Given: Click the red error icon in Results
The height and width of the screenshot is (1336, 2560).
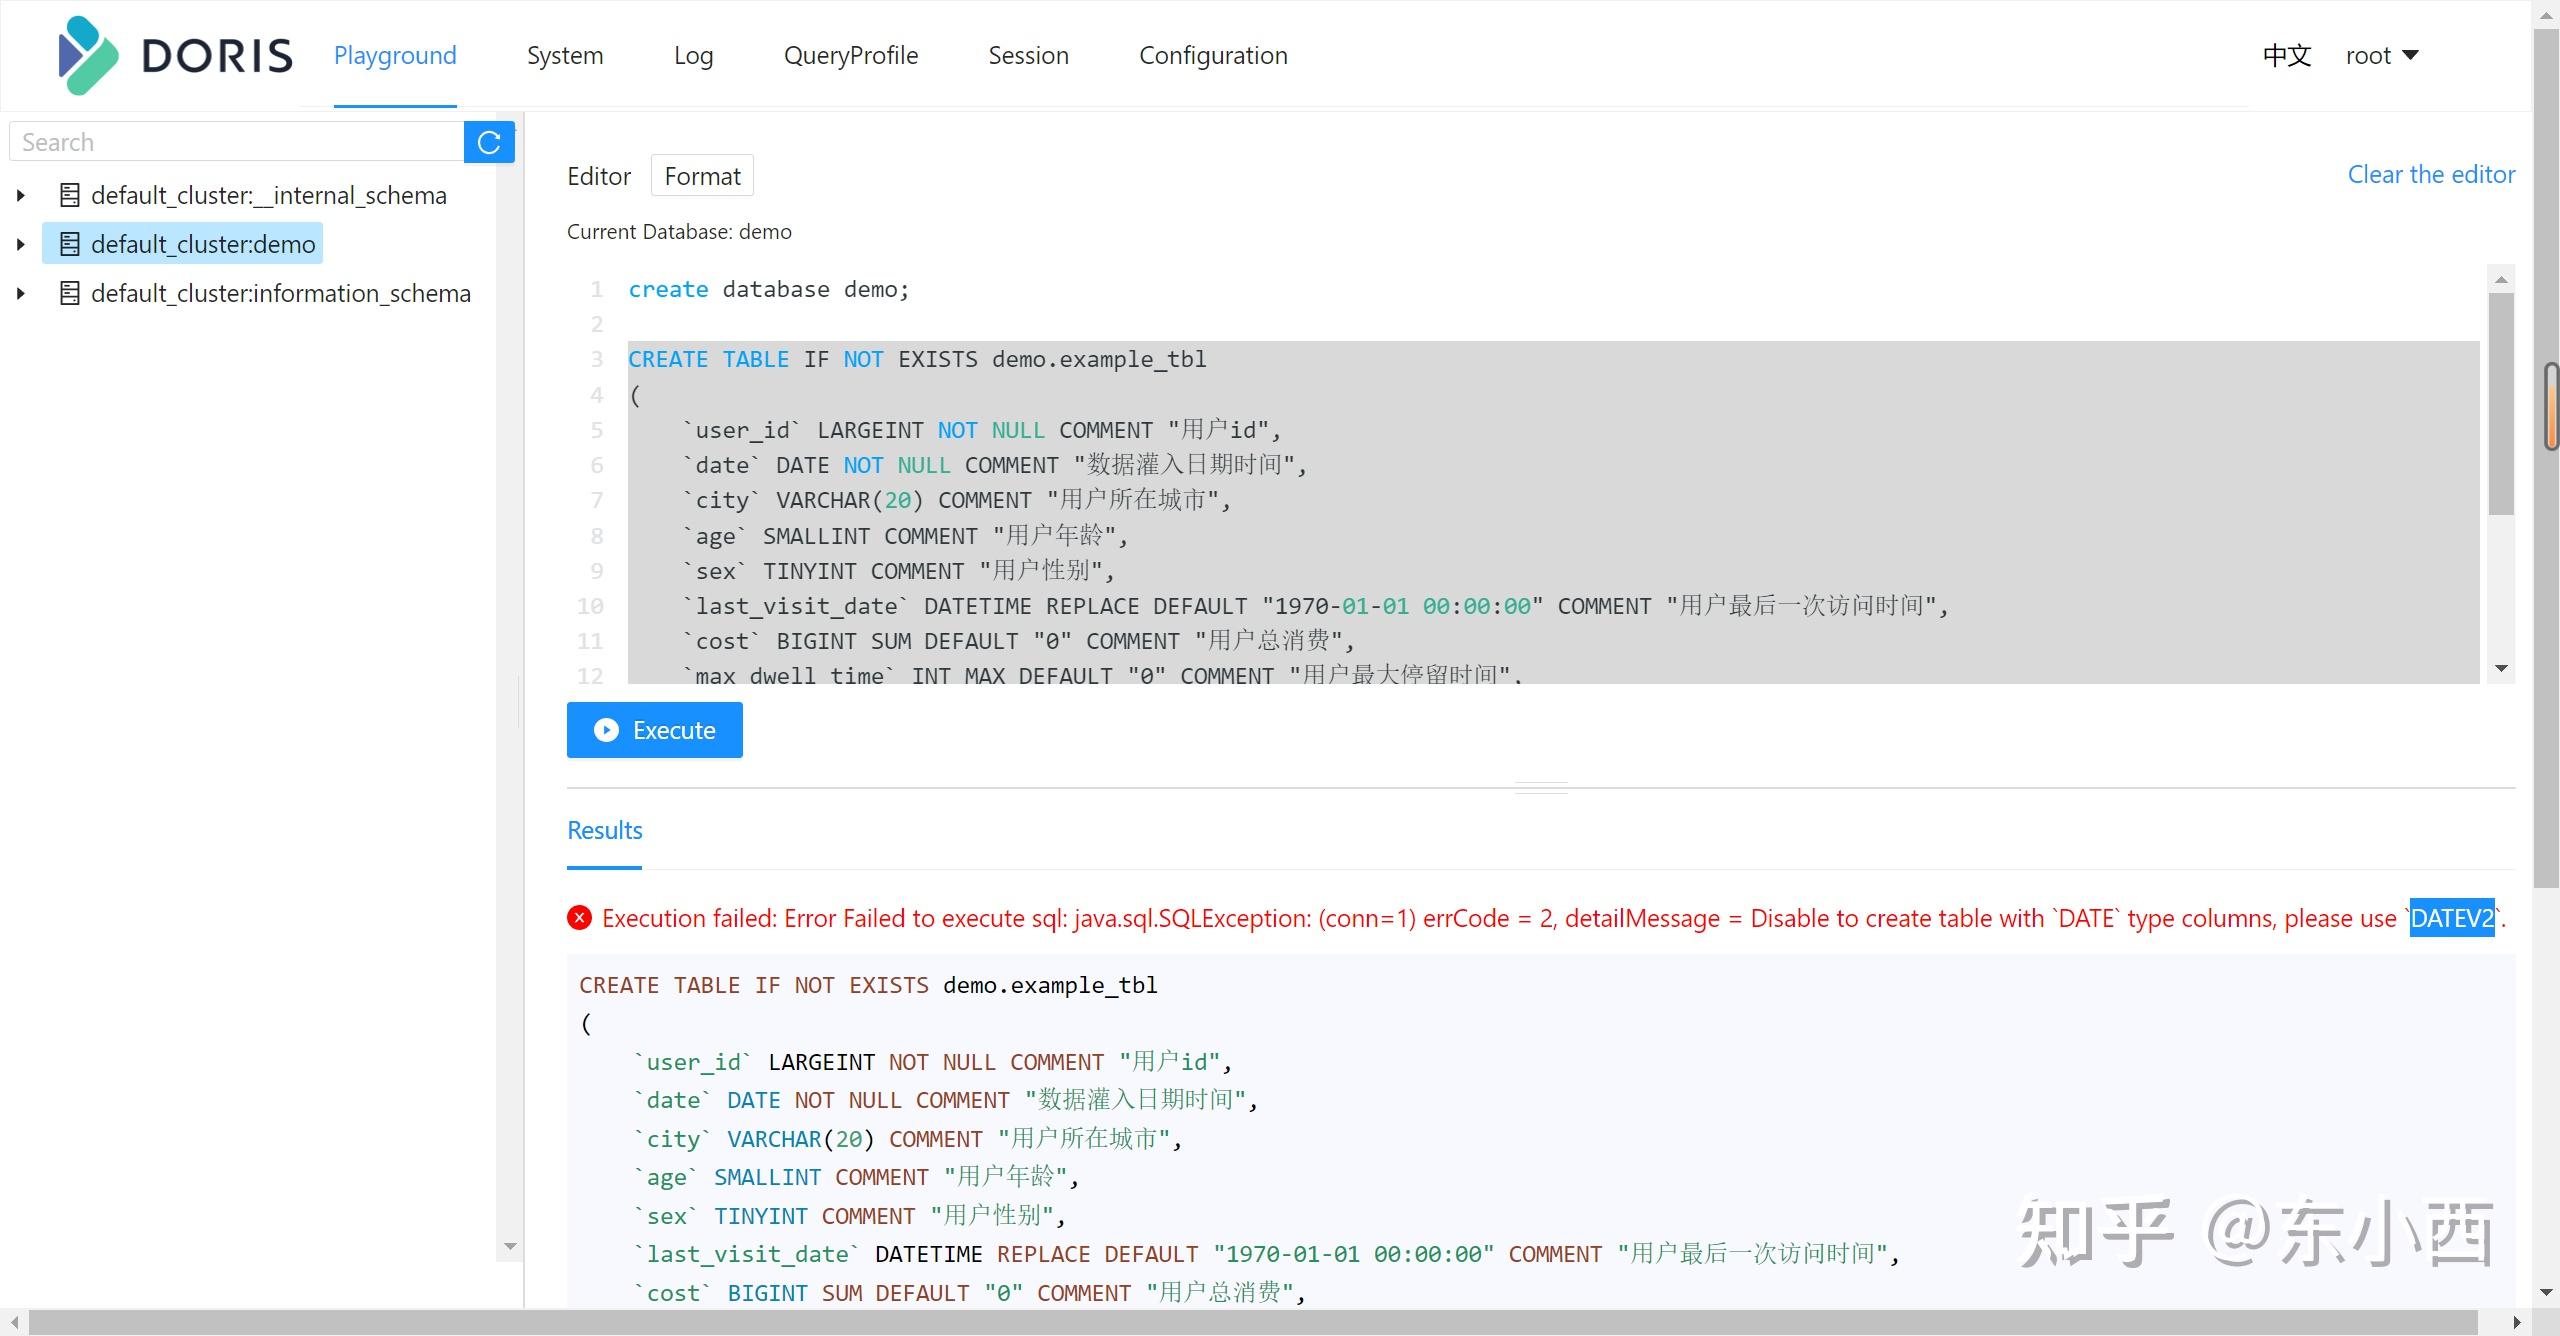Looking at the screenshot, I should point(579,918).
